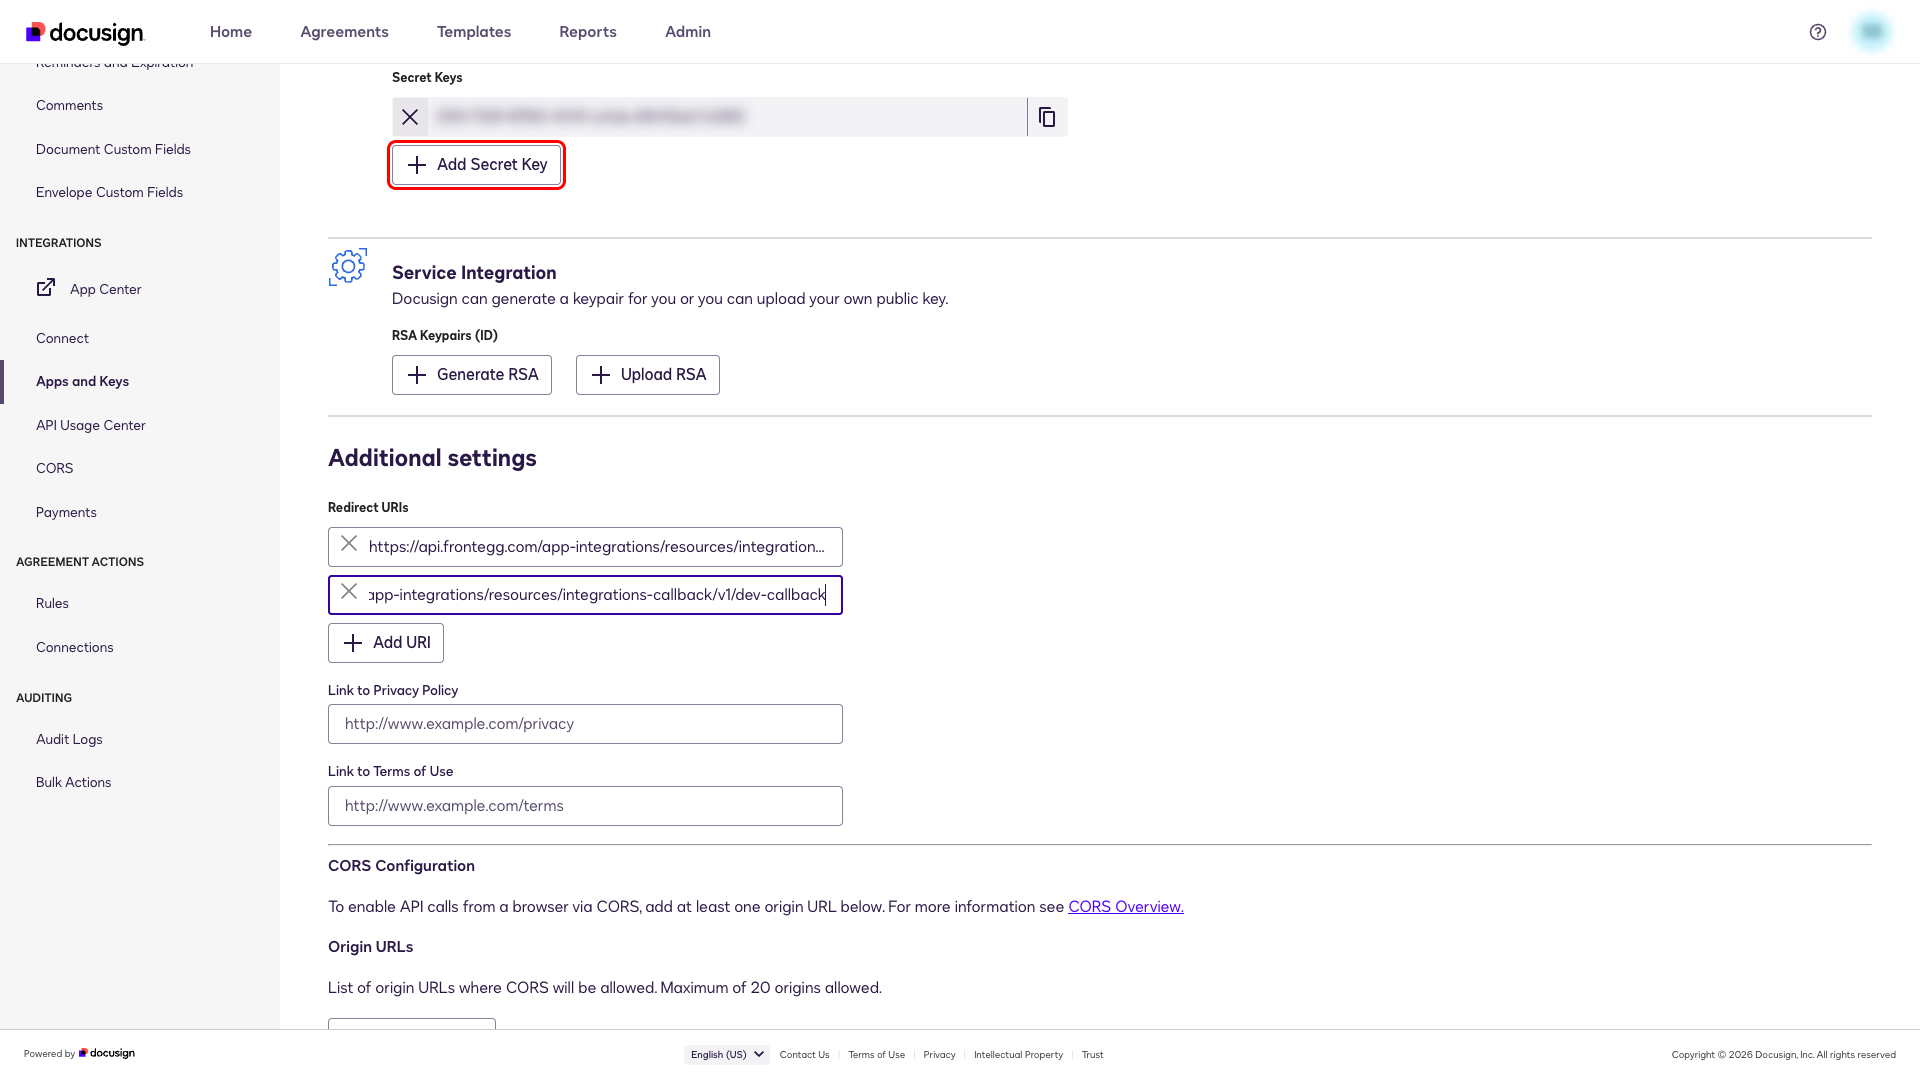Screen dimensions: 1920x1080
Task: Focus the Link to Privacy Policy field
Action: 585,724
